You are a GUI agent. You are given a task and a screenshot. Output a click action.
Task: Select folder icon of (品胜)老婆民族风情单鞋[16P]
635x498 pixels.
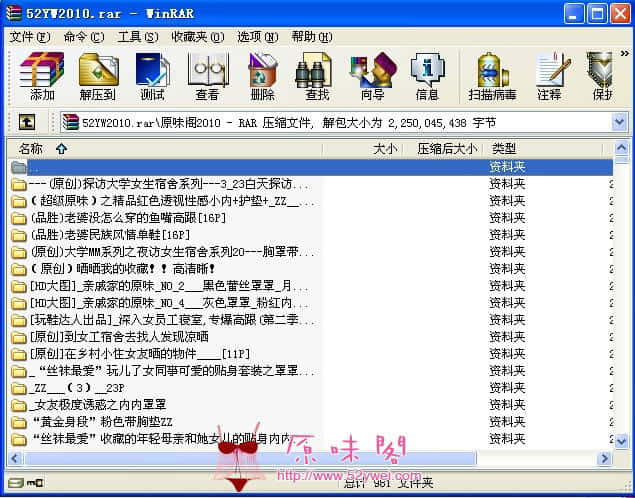19,235
